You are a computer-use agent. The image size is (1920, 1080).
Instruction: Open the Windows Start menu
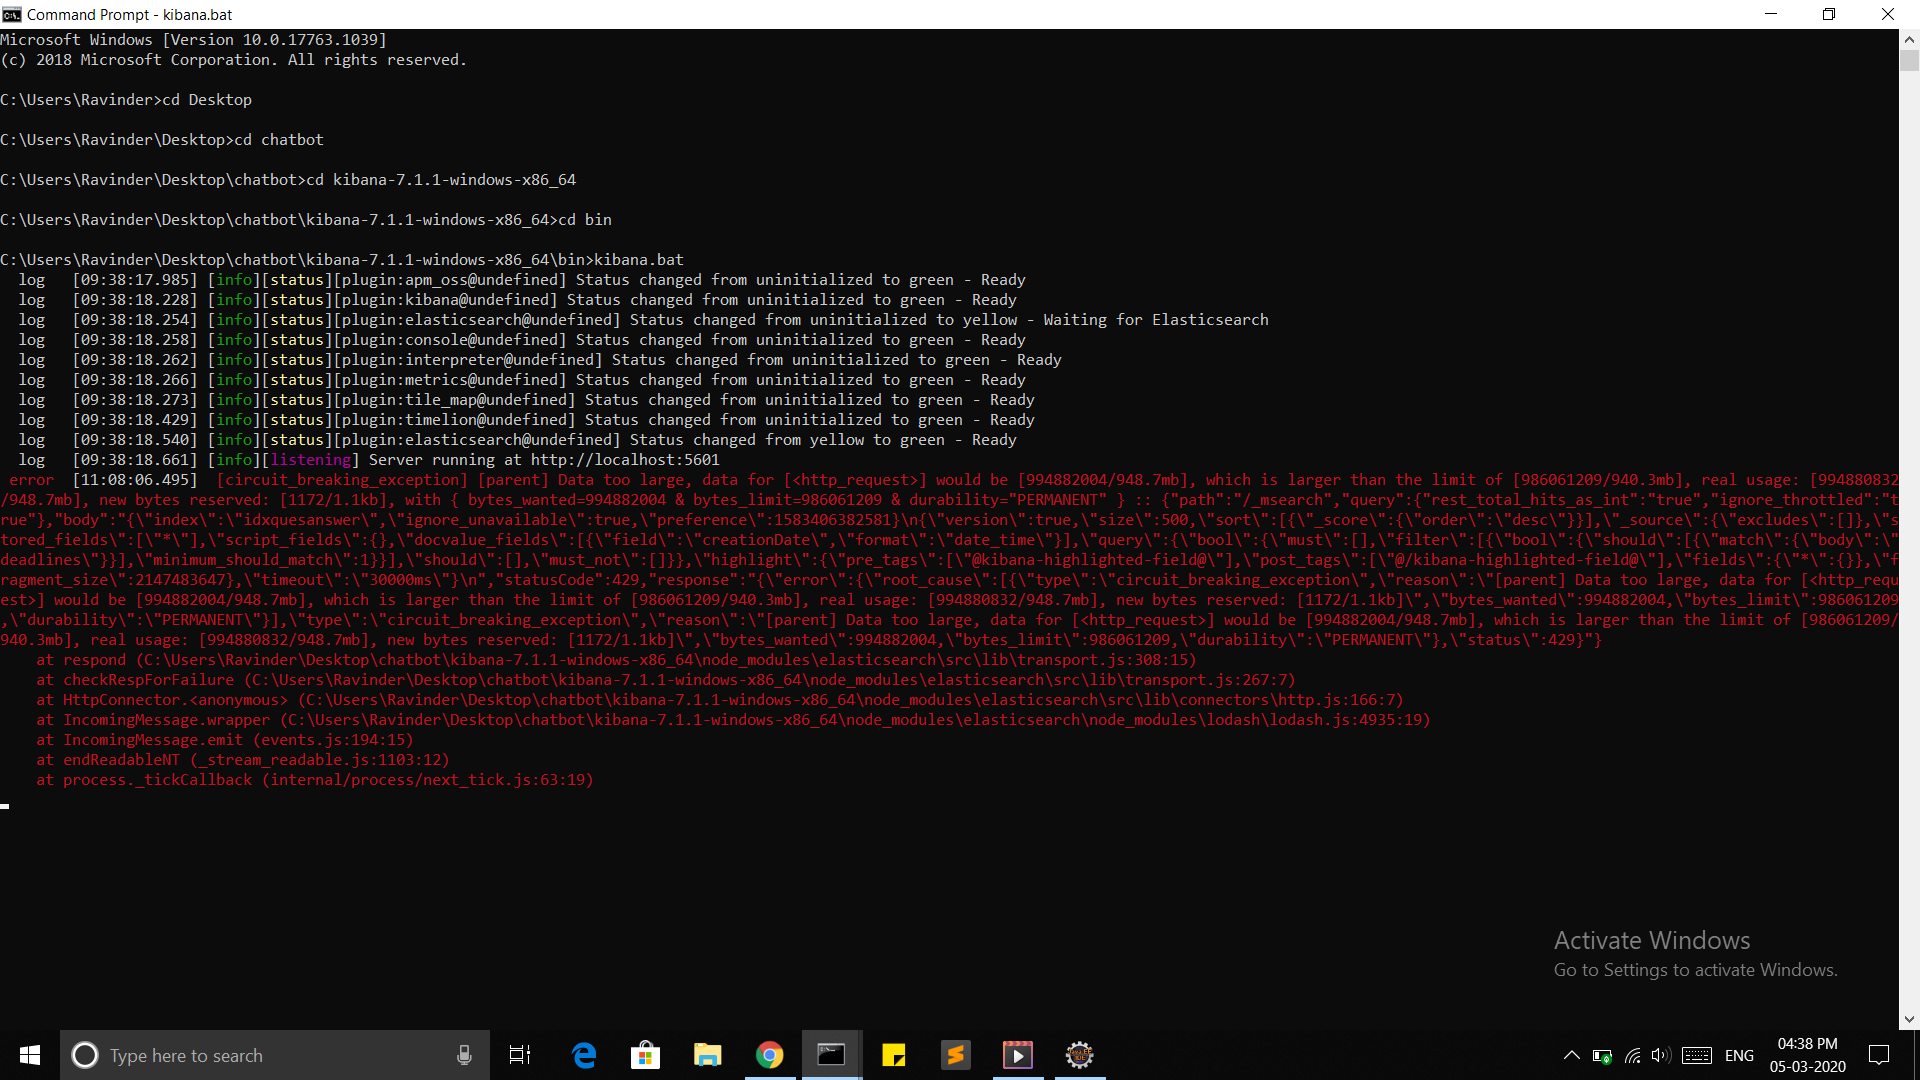pyautogui.click(x=30, y=1055)
